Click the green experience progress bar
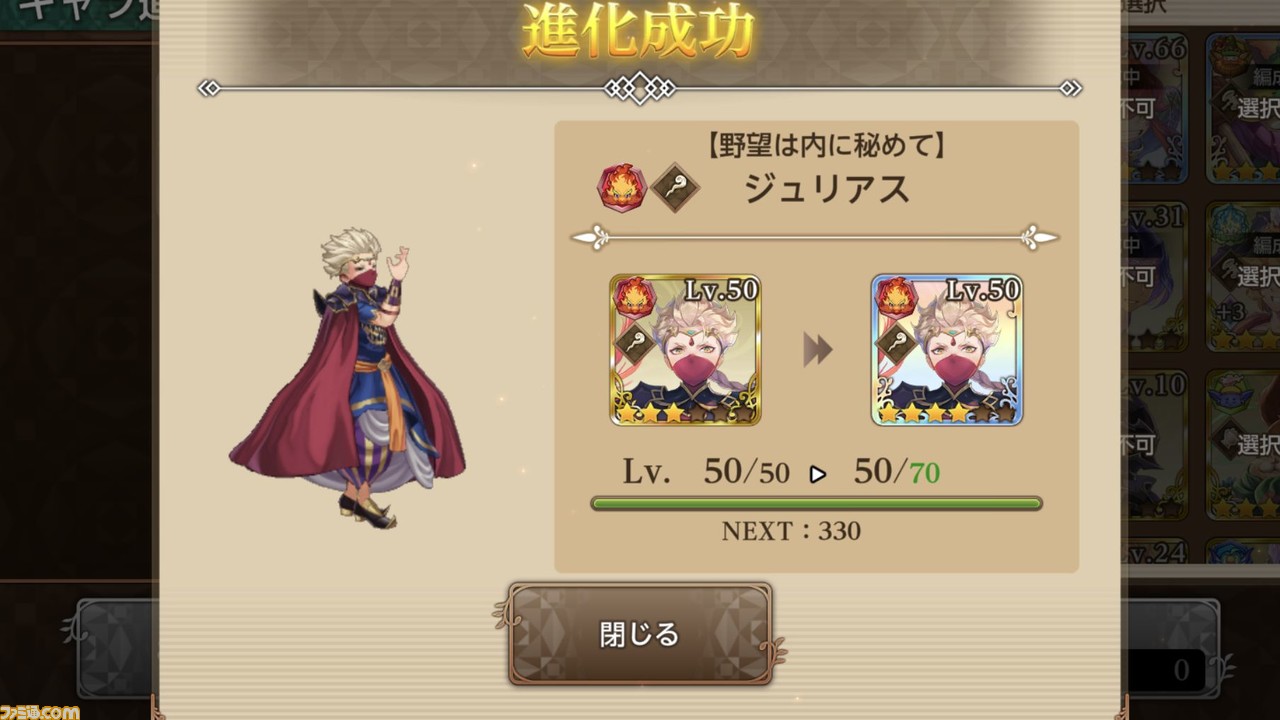This screenshot has height=720, width=1280. 816,503
